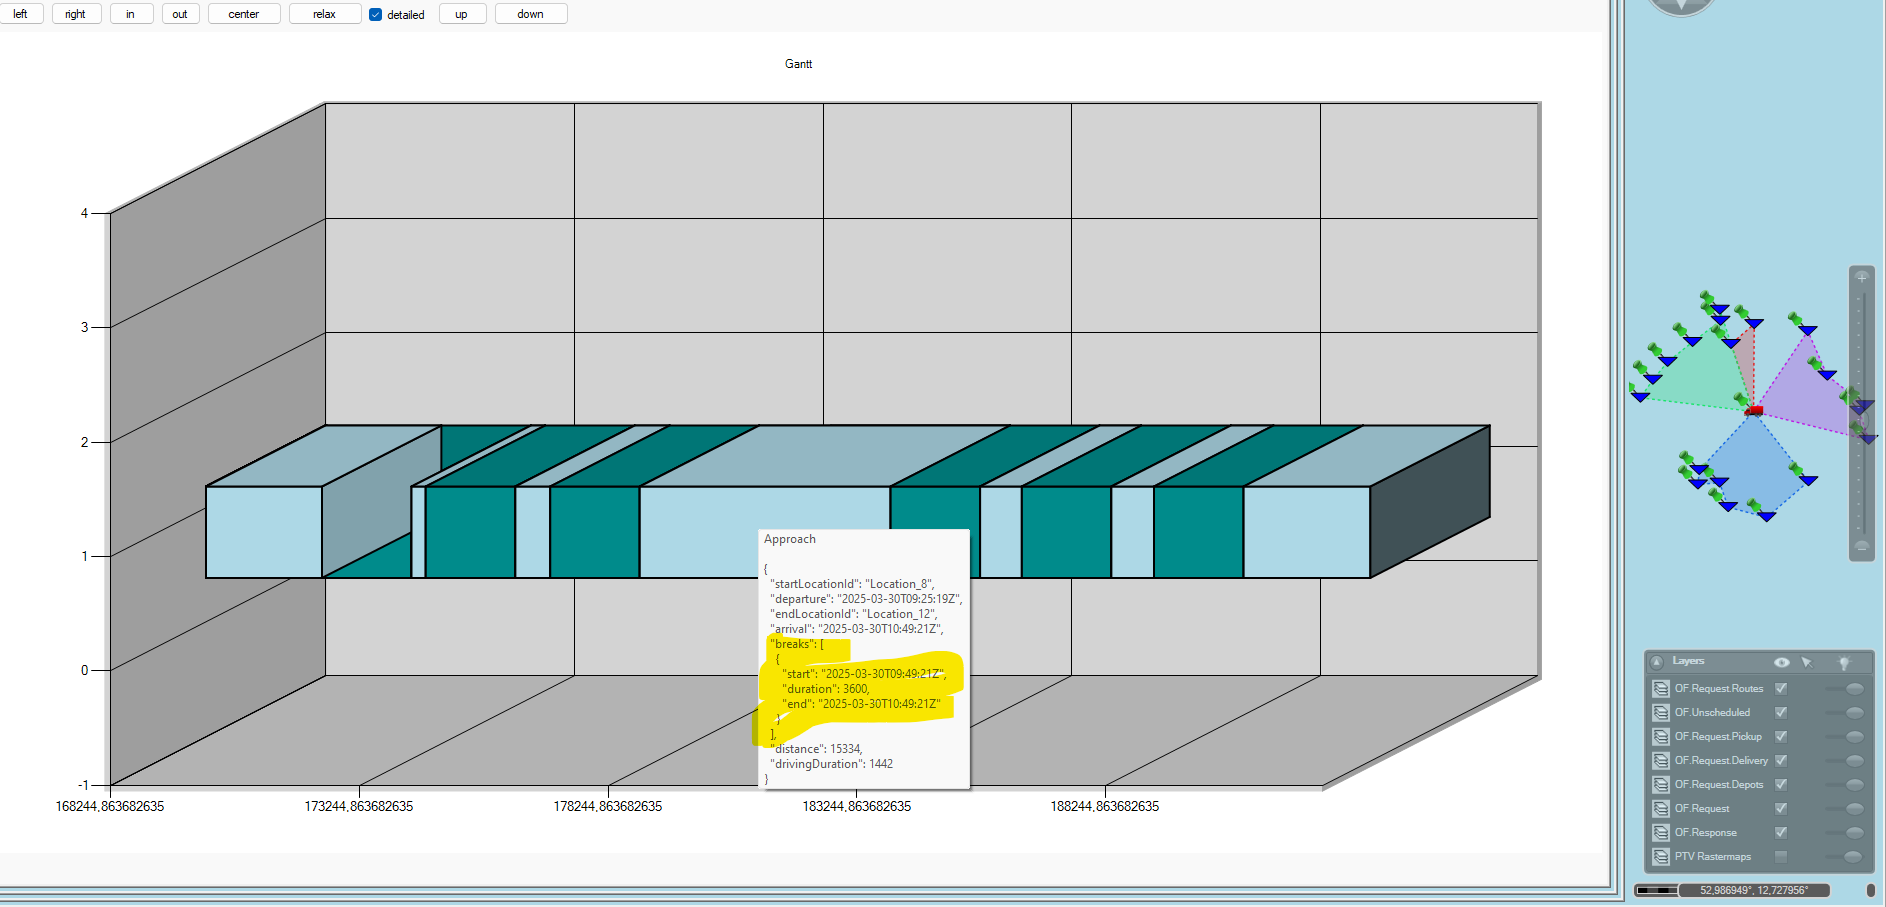The height and width of the screenshot is (907, 1886).
Task: Click the cursor selectability icon in Layers header
Action: pyautogui.click(x=1806, y=662)
